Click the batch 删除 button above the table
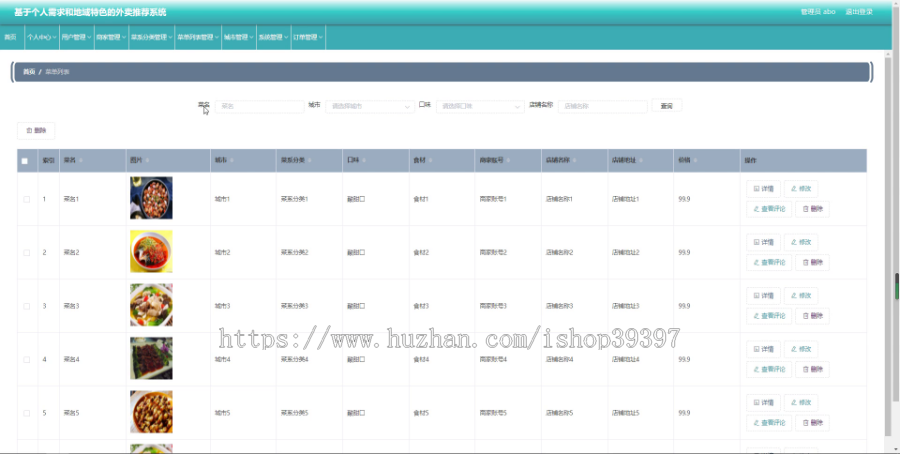900x454 pixels. (36, 131)
